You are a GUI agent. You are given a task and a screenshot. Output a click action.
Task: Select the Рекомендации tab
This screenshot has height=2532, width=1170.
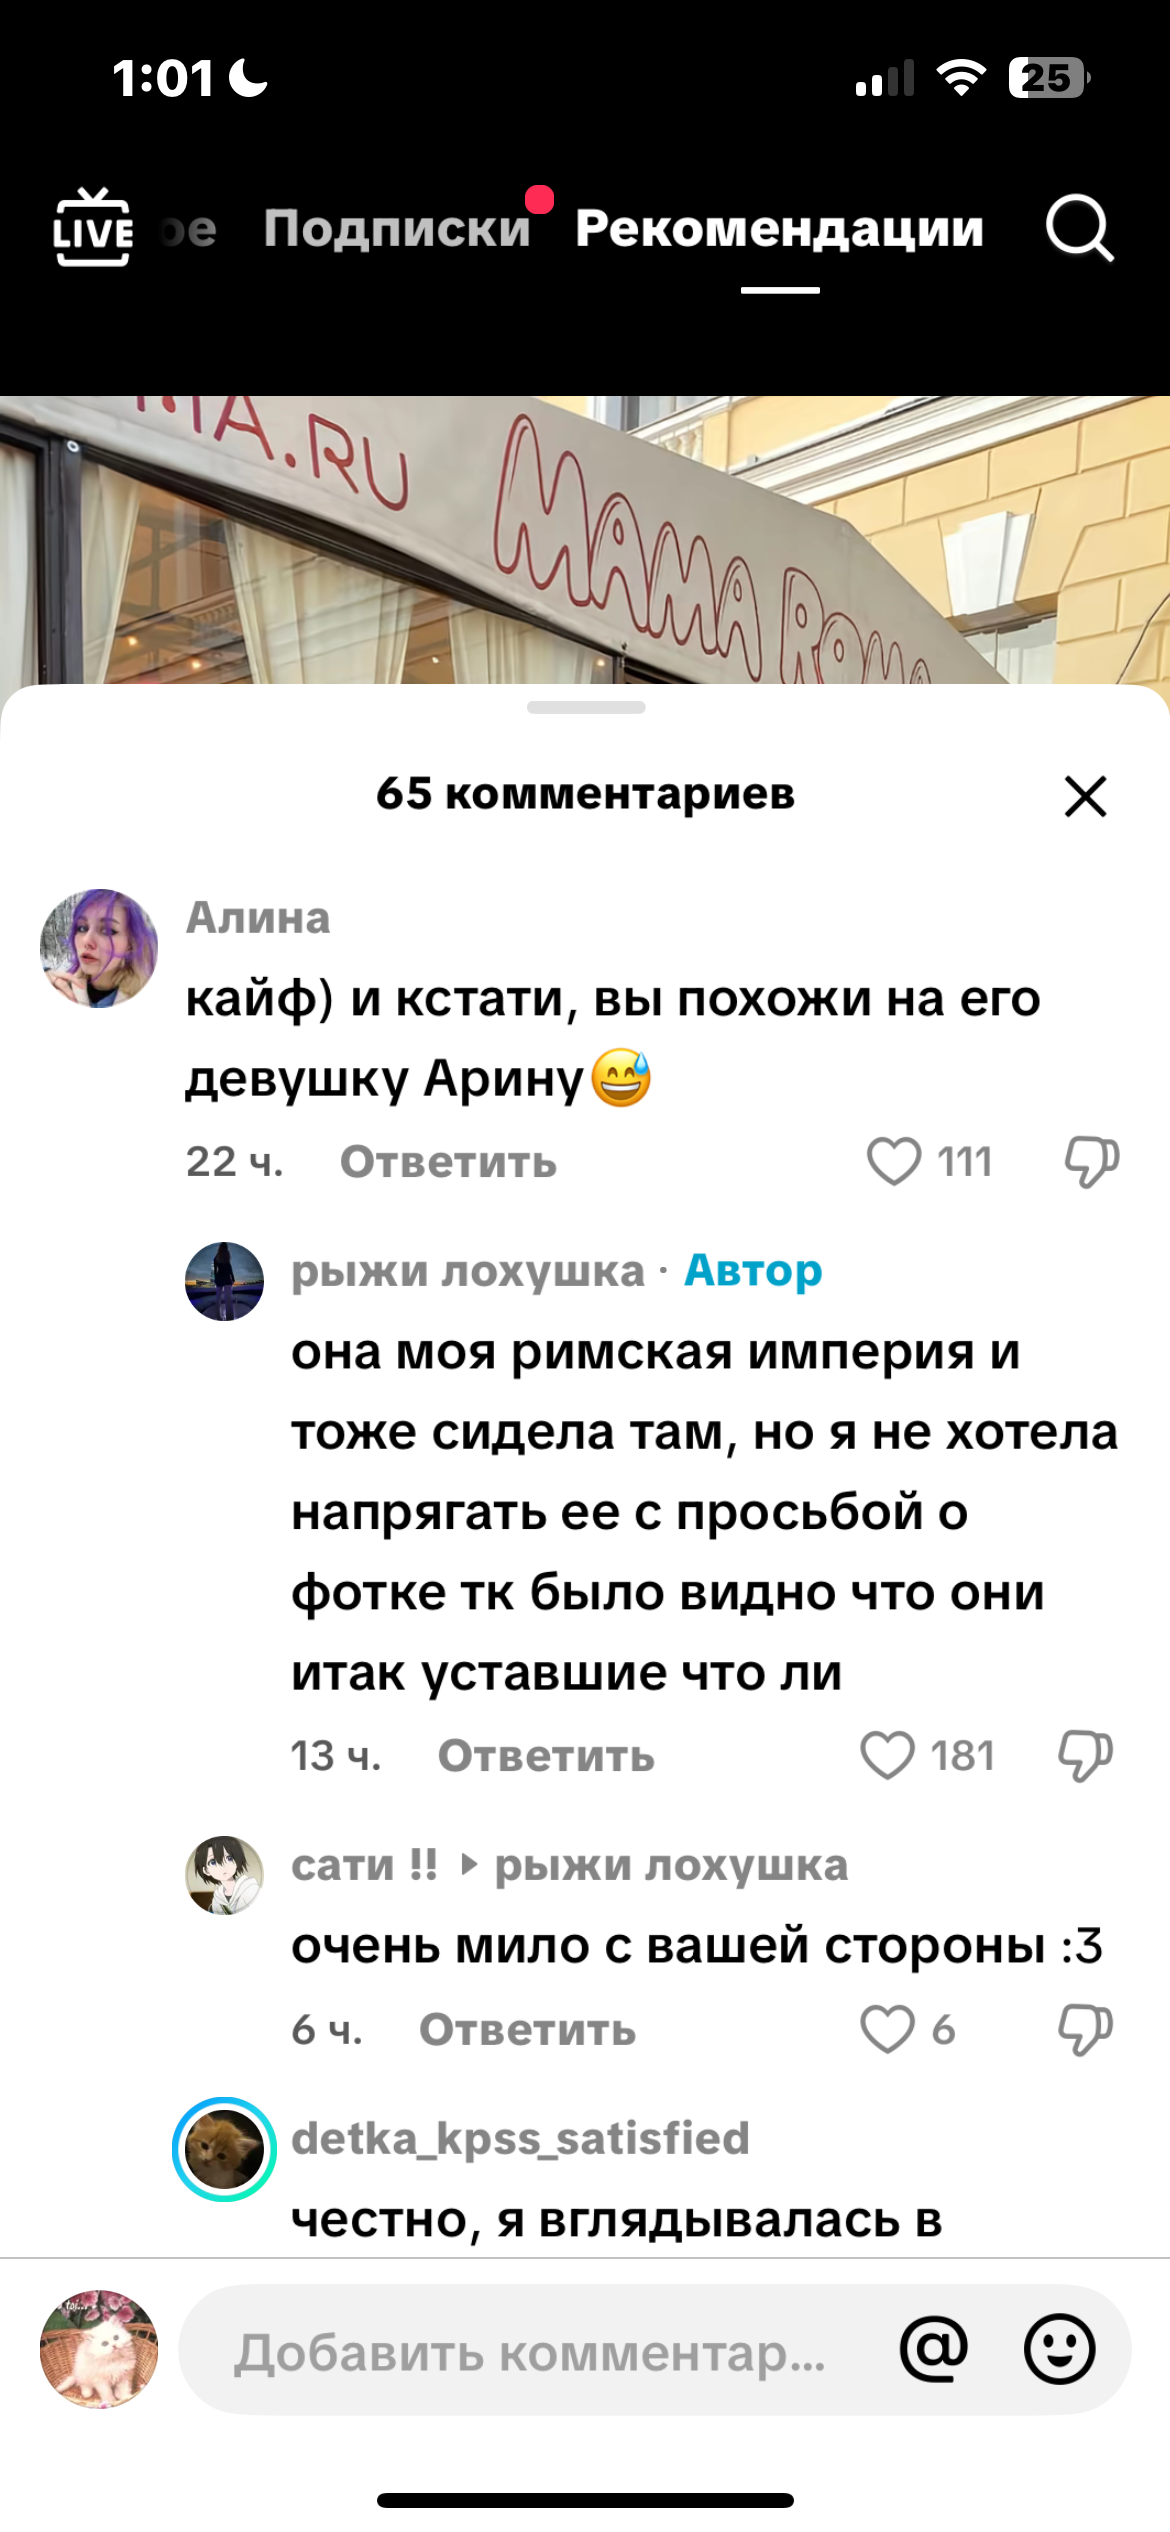[x=780, y=229]
